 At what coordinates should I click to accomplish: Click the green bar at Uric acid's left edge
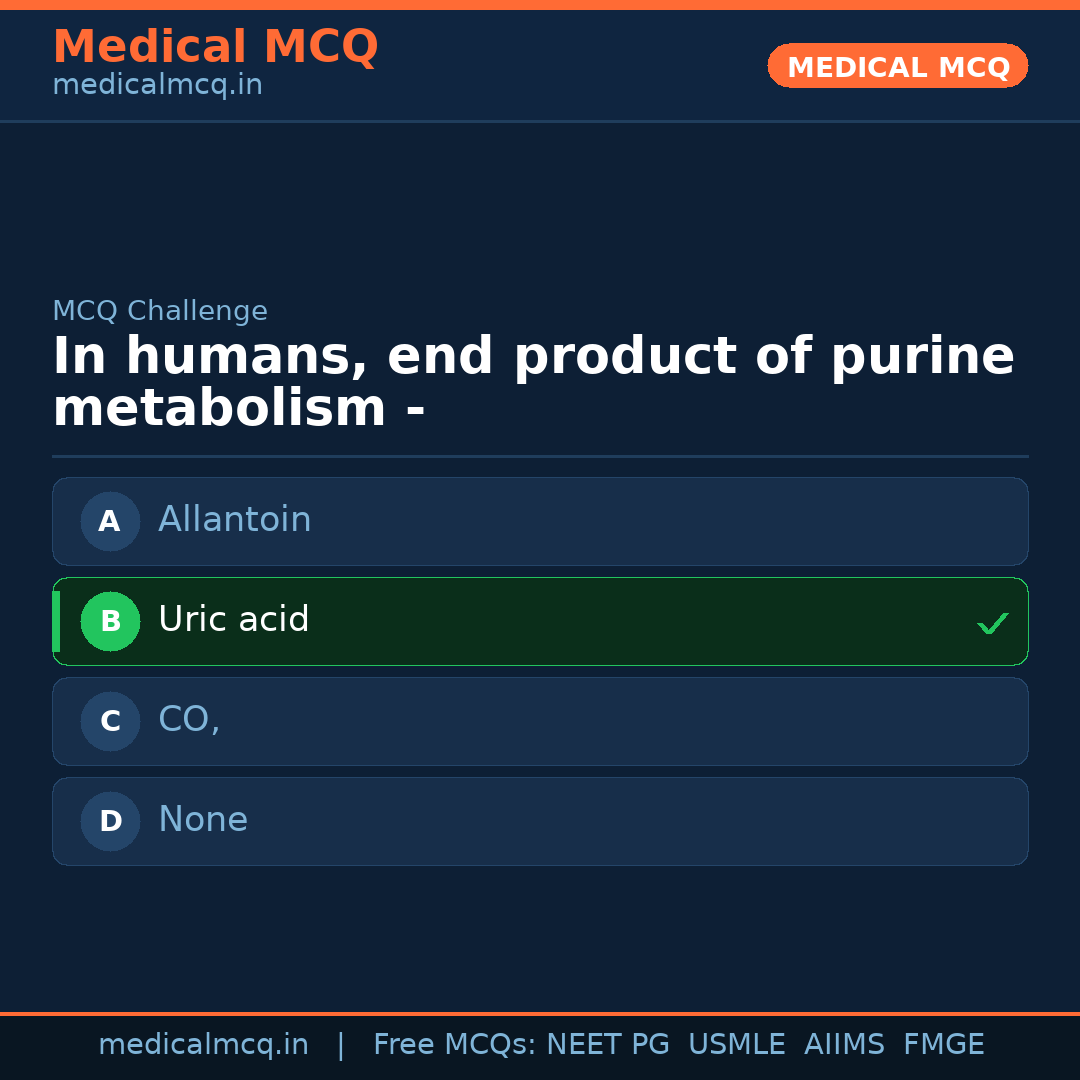pos(56,621)
